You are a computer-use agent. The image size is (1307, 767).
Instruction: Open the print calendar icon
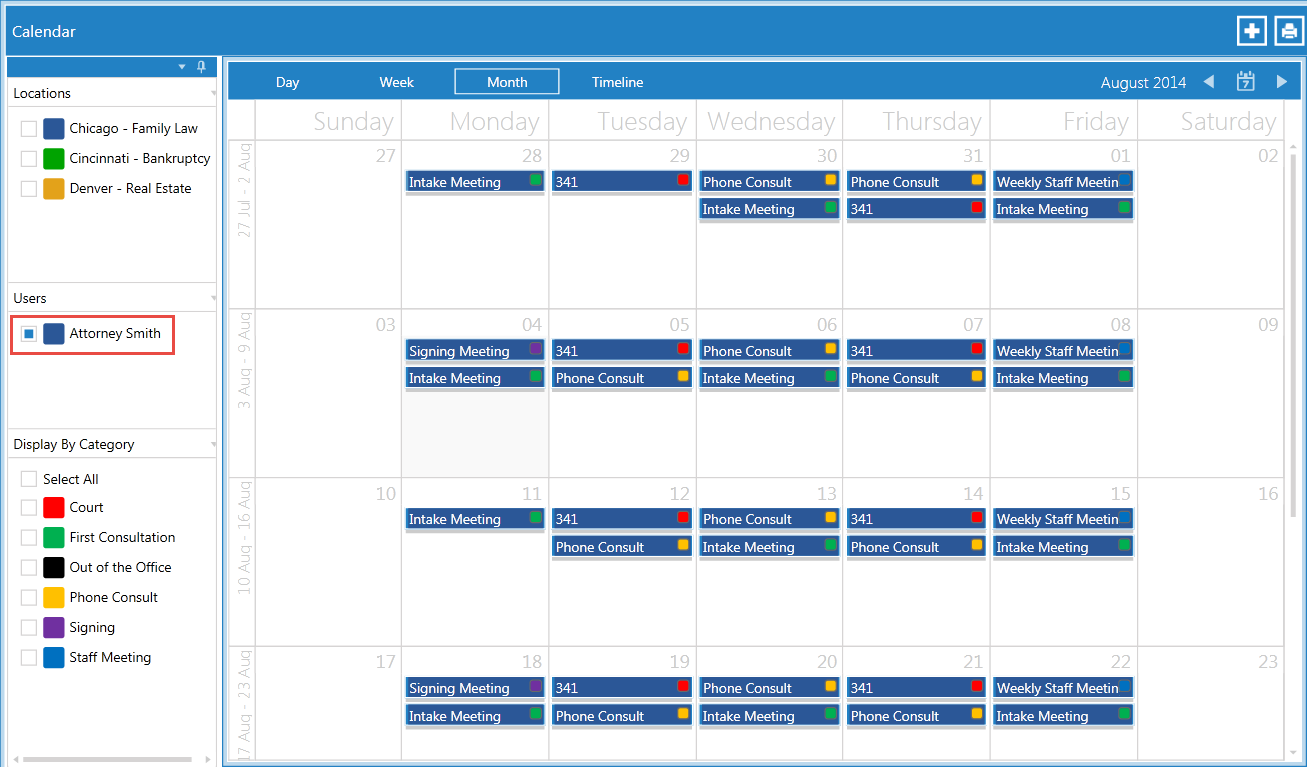click(x=1288, y=30)
